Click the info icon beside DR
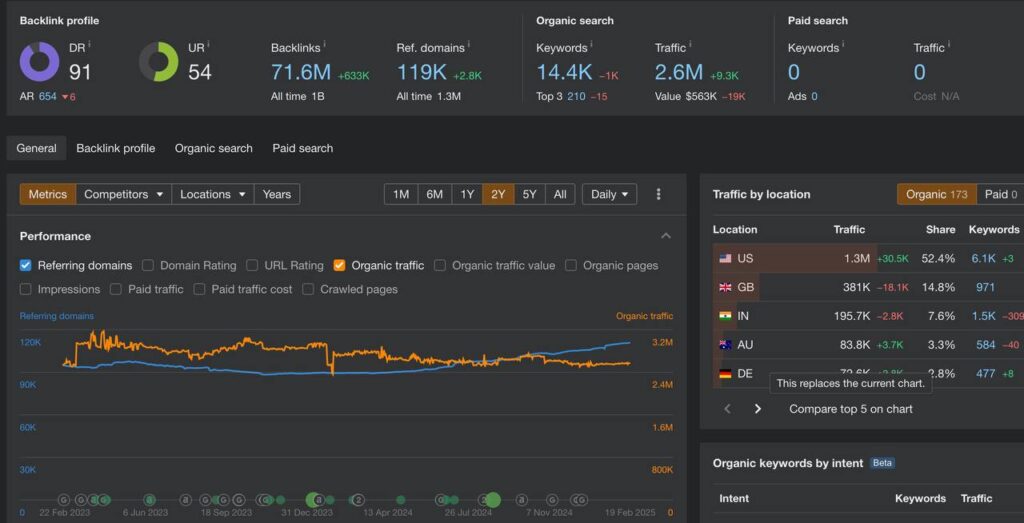Screen dimensions: 1024x523 tap(89, 45)
